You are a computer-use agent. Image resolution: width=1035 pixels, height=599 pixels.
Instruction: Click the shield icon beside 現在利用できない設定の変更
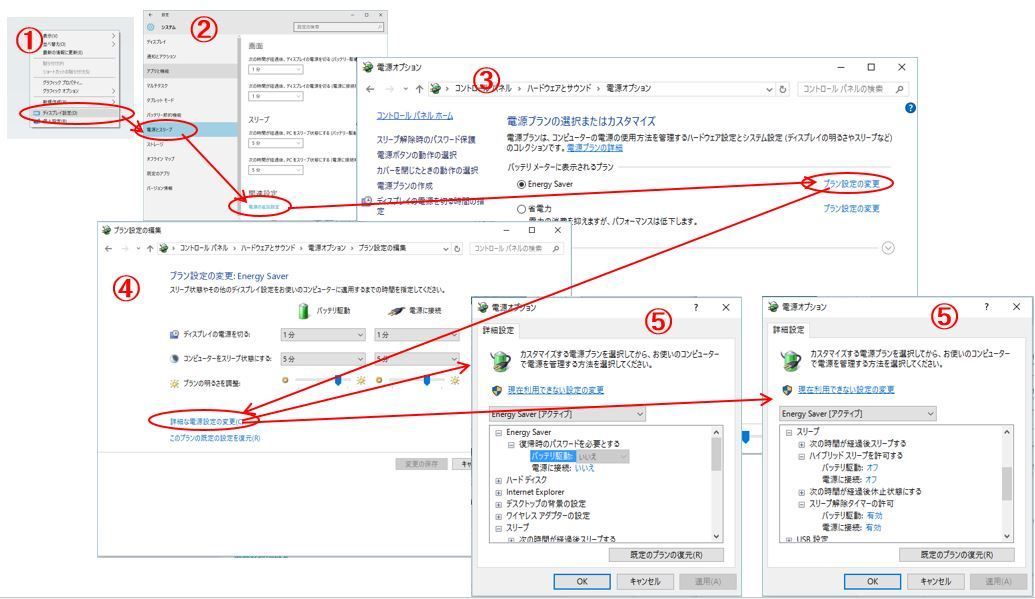coord(495,388)
